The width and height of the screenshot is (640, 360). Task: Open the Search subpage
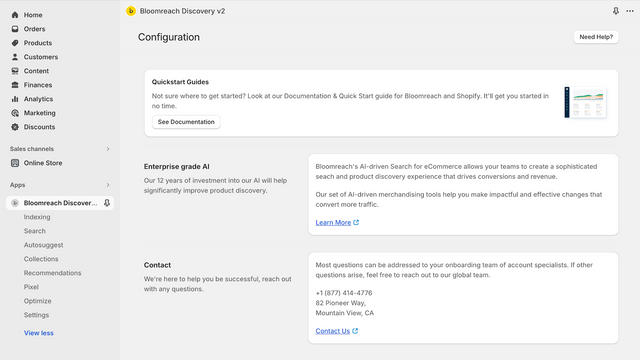[x=35, y=231]
